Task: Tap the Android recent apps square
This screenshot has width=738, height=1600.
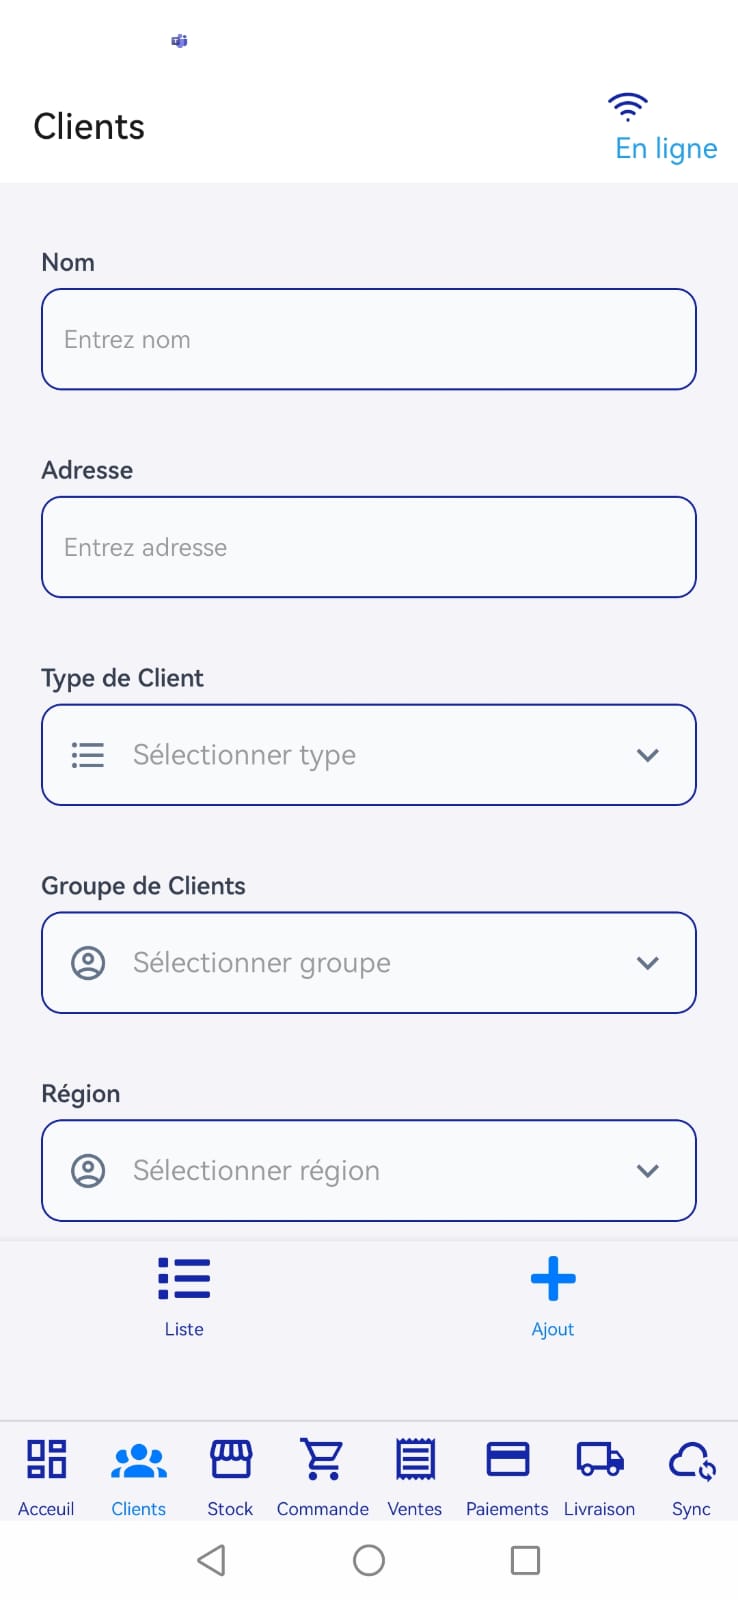Action: (x=525, y=1560)
